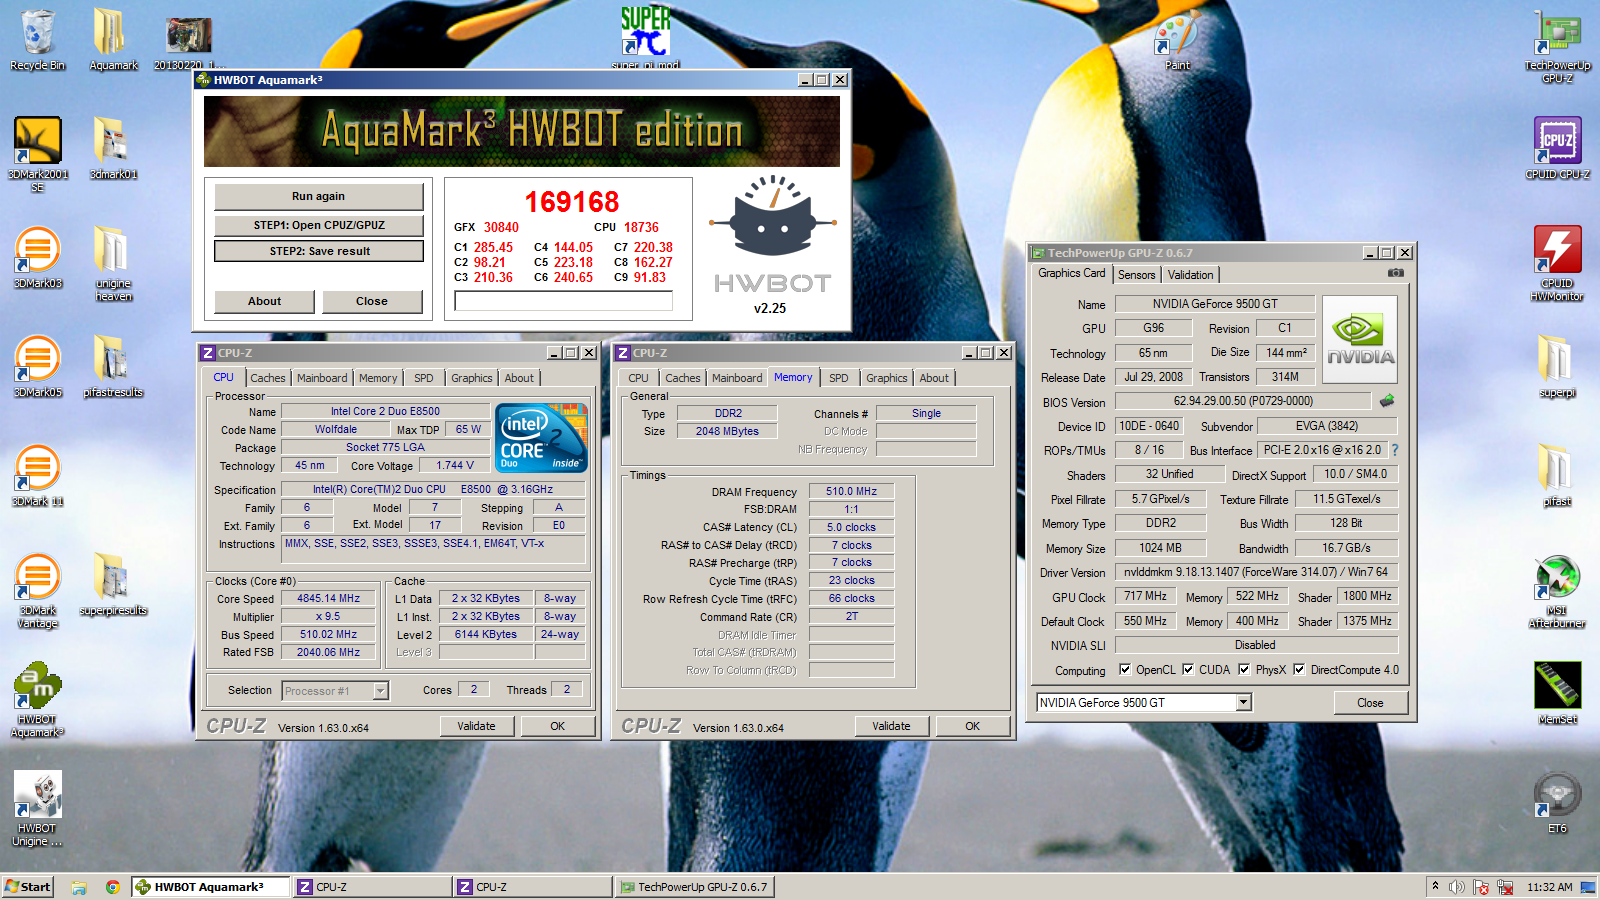Viewport: 1600px width, 900px height.
Task: Toggle the OpenCL checkbox in GPU-Z
Action: tap(1125, 670)
